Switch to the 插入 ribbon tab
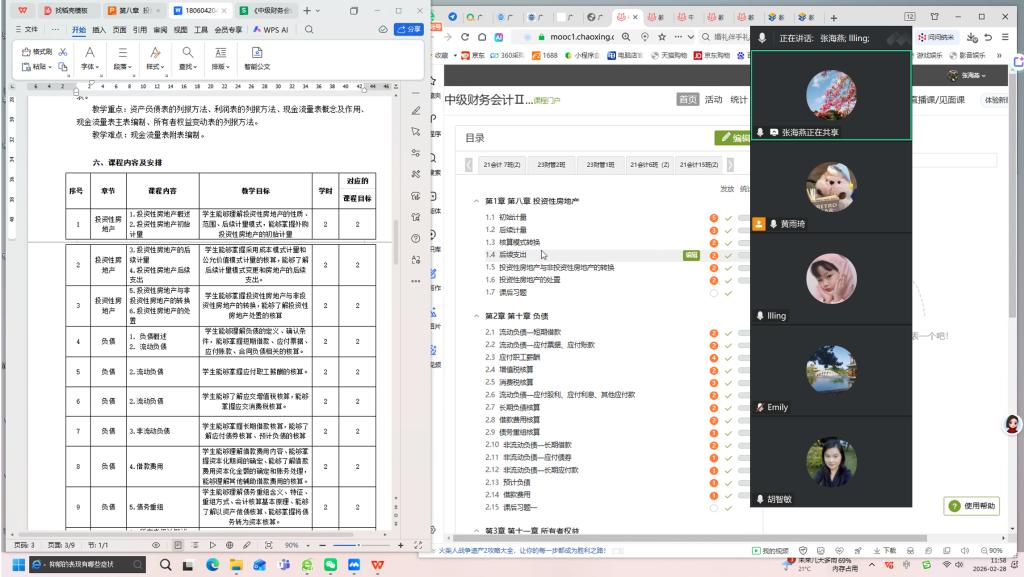1024x577 pixels. click(99, 30)
